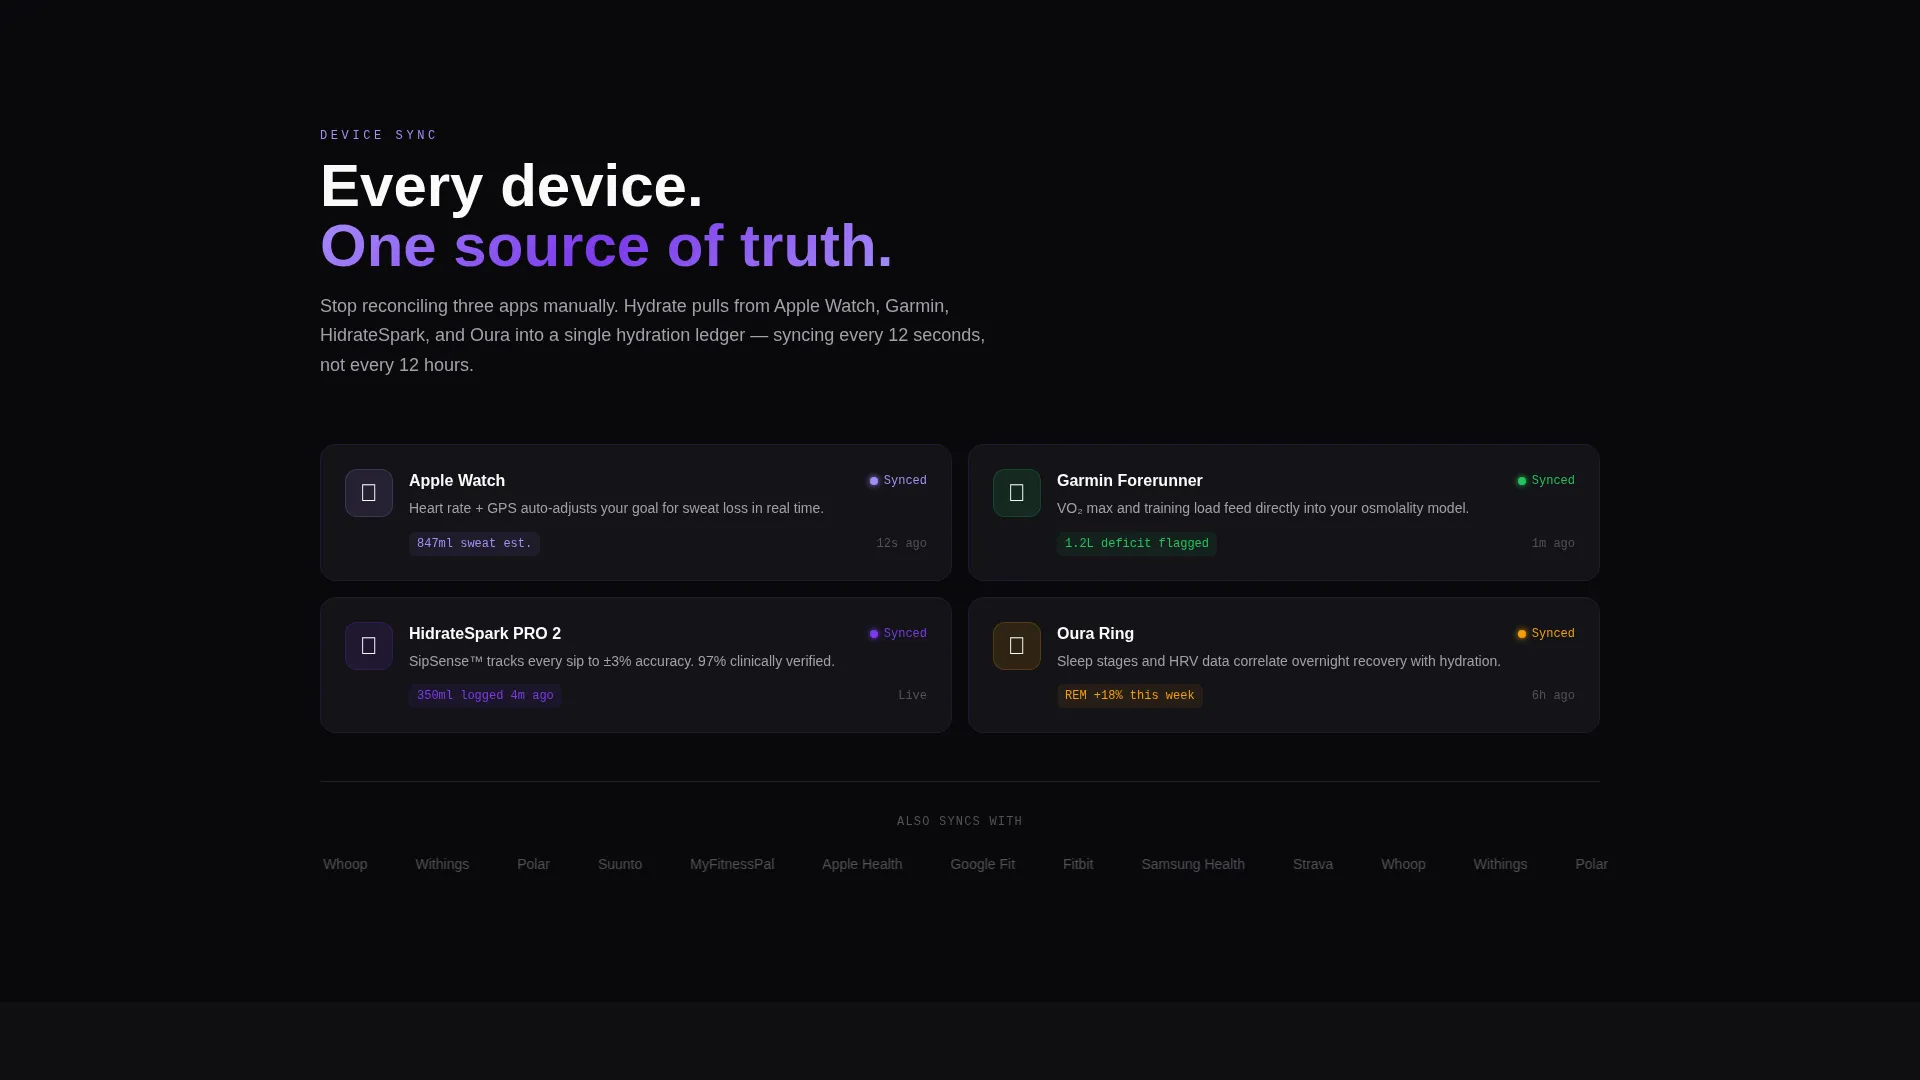Click the 'Live' status on HidrateSpark card
The width and height of the screenshot is (1920, 1080).
912,696
